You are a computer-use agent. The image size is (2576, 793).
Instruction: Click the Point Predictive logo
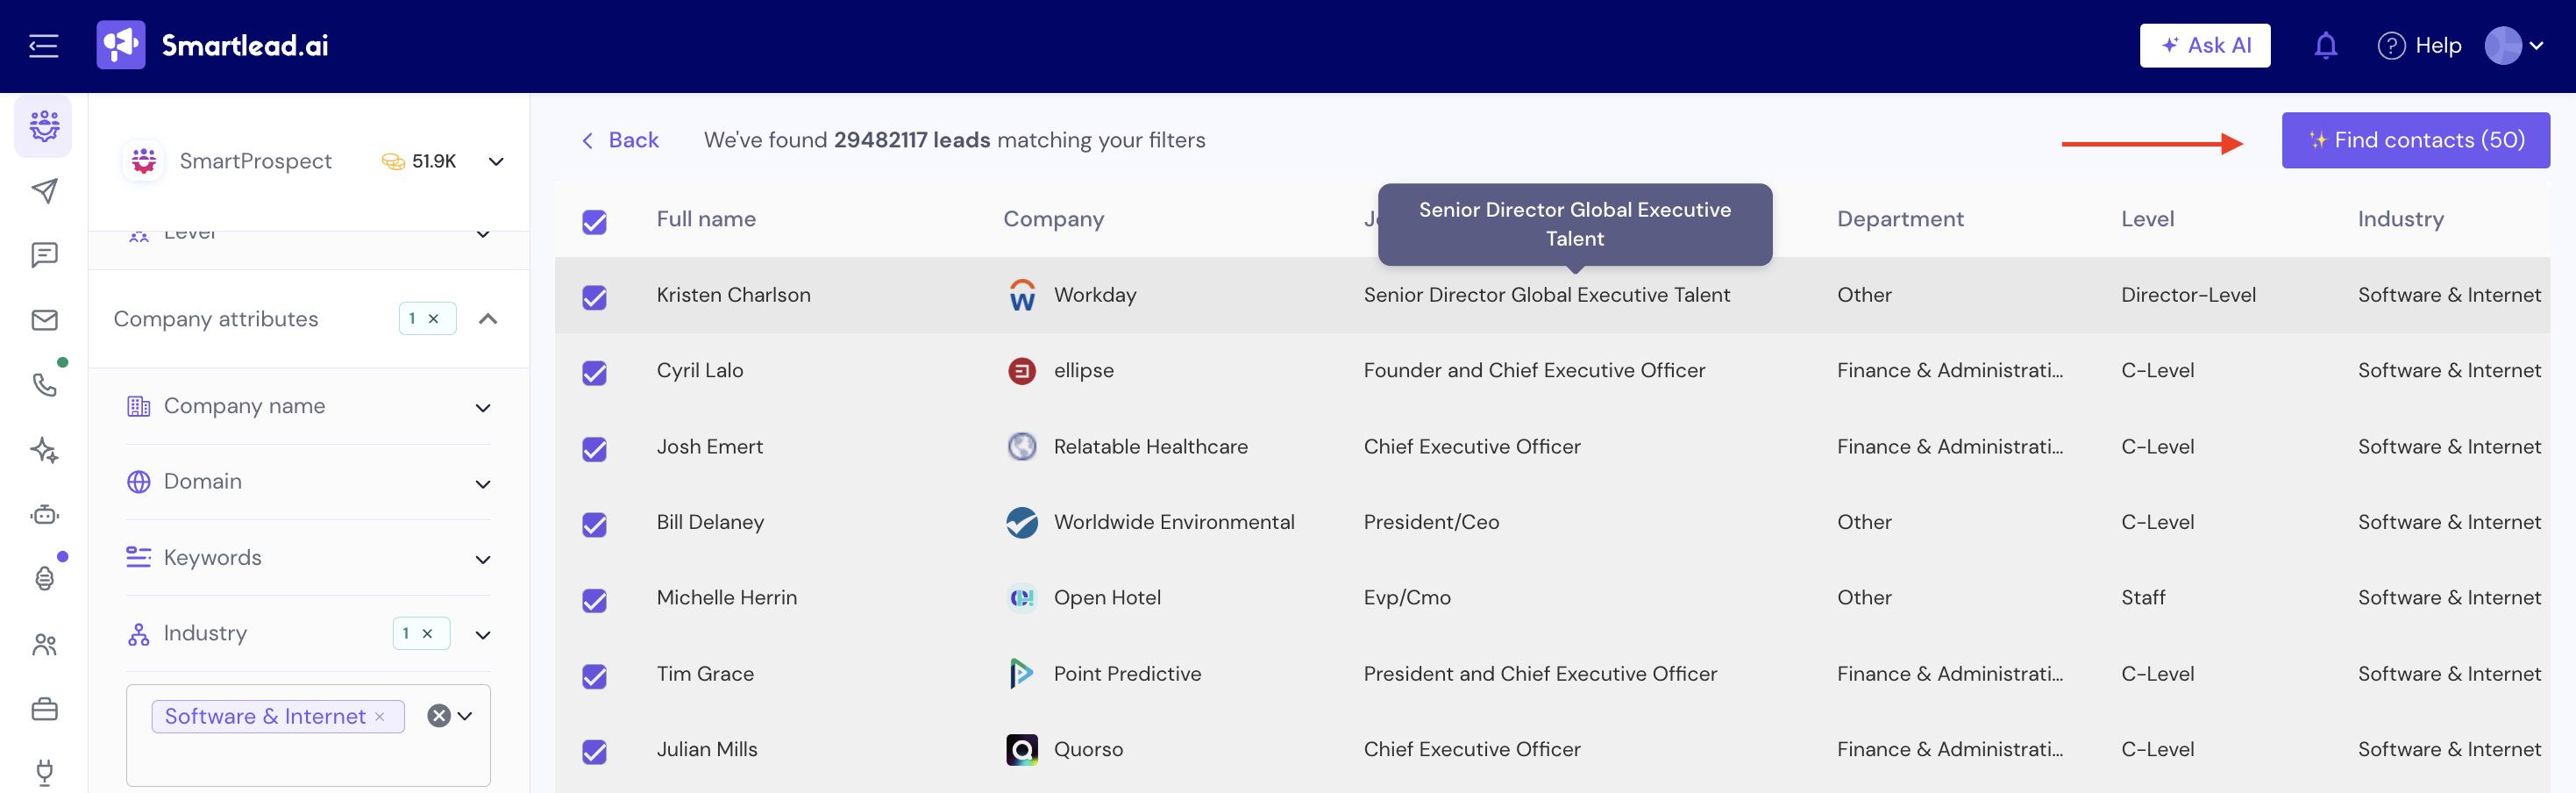click(1021, 674)
